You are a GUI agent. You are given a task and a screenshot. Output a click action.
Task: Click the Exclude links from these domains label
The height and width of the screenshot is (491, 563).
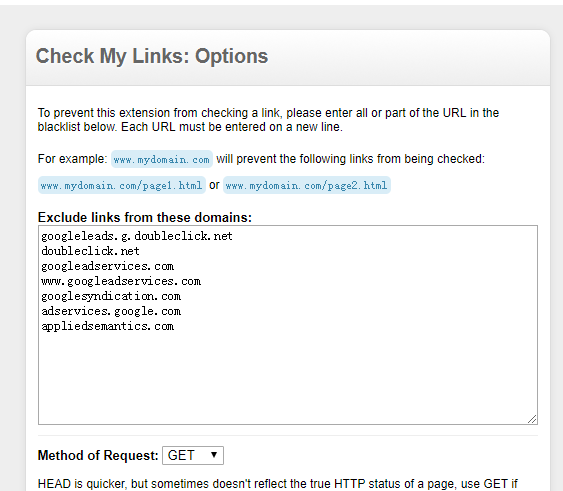[x=145, y=217]
